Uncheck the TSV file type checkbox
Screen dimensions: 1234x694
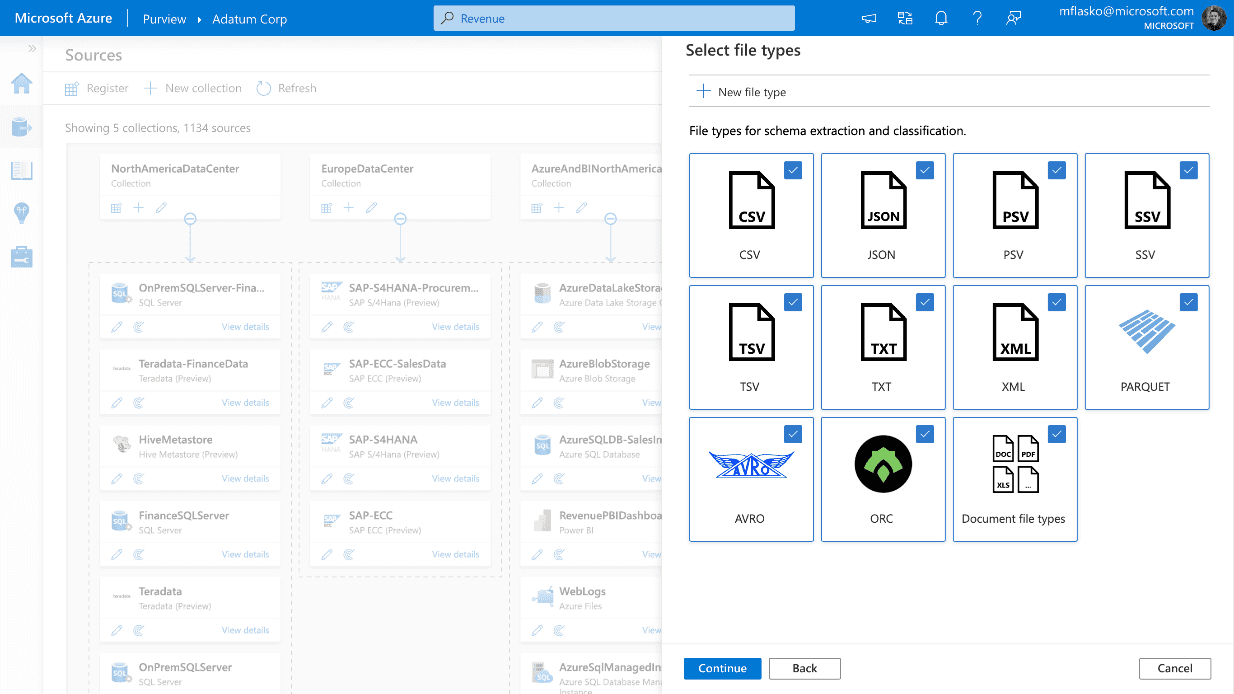(793, 302)
